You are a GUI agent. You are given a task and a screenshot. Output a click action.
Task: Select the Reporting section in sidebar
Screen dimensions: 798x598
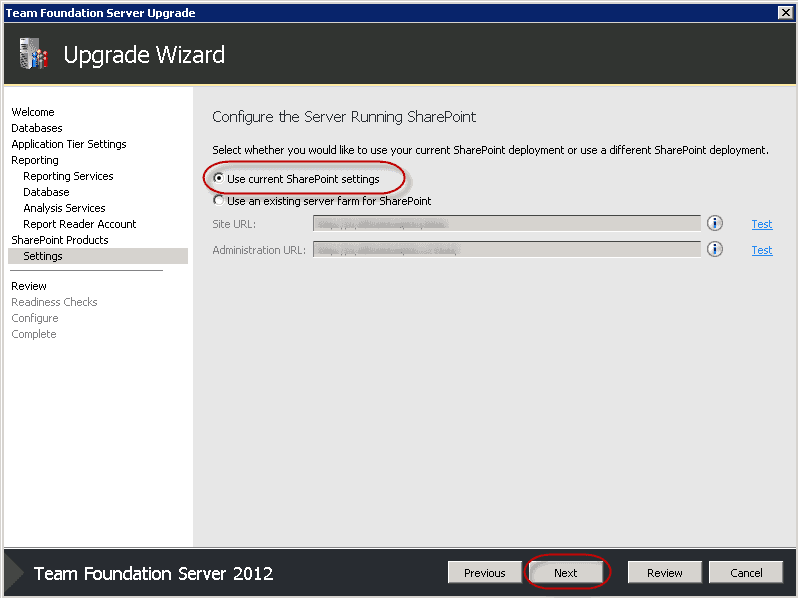(x=35, y=160)
